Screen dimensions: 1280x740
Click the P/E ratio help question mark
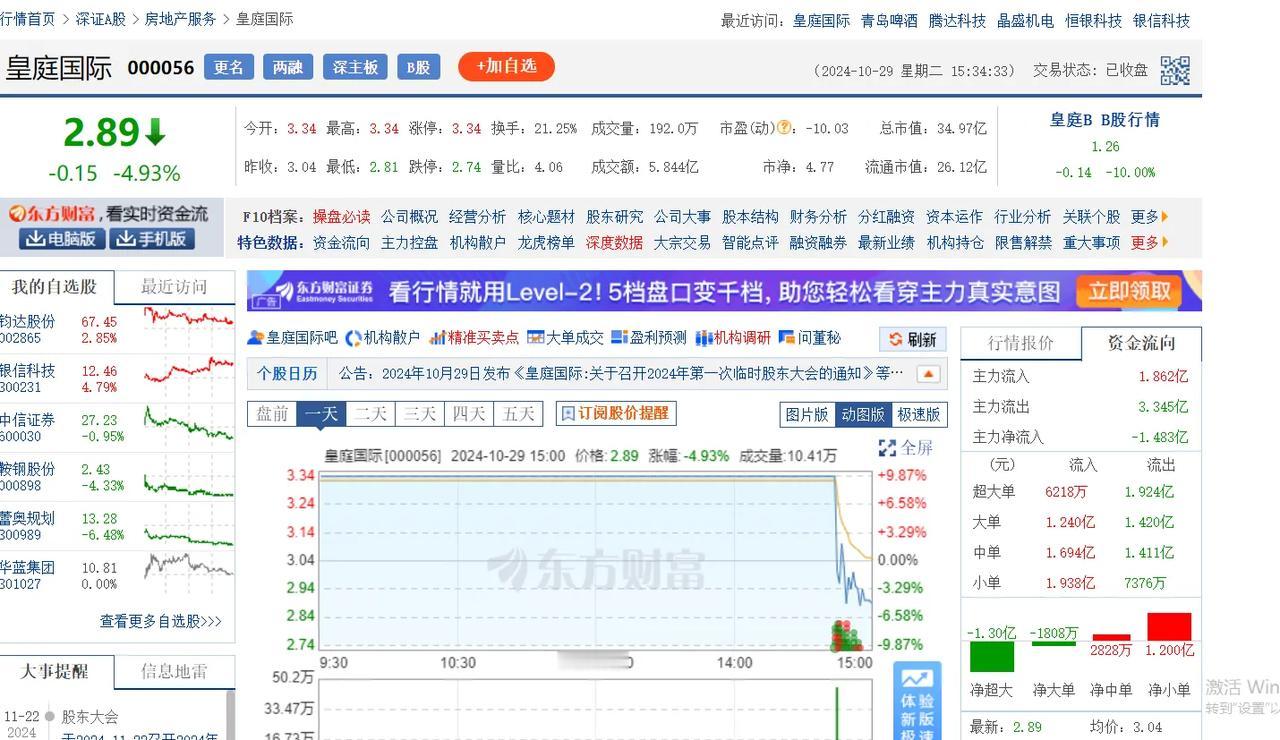click(x=784, y=128)
